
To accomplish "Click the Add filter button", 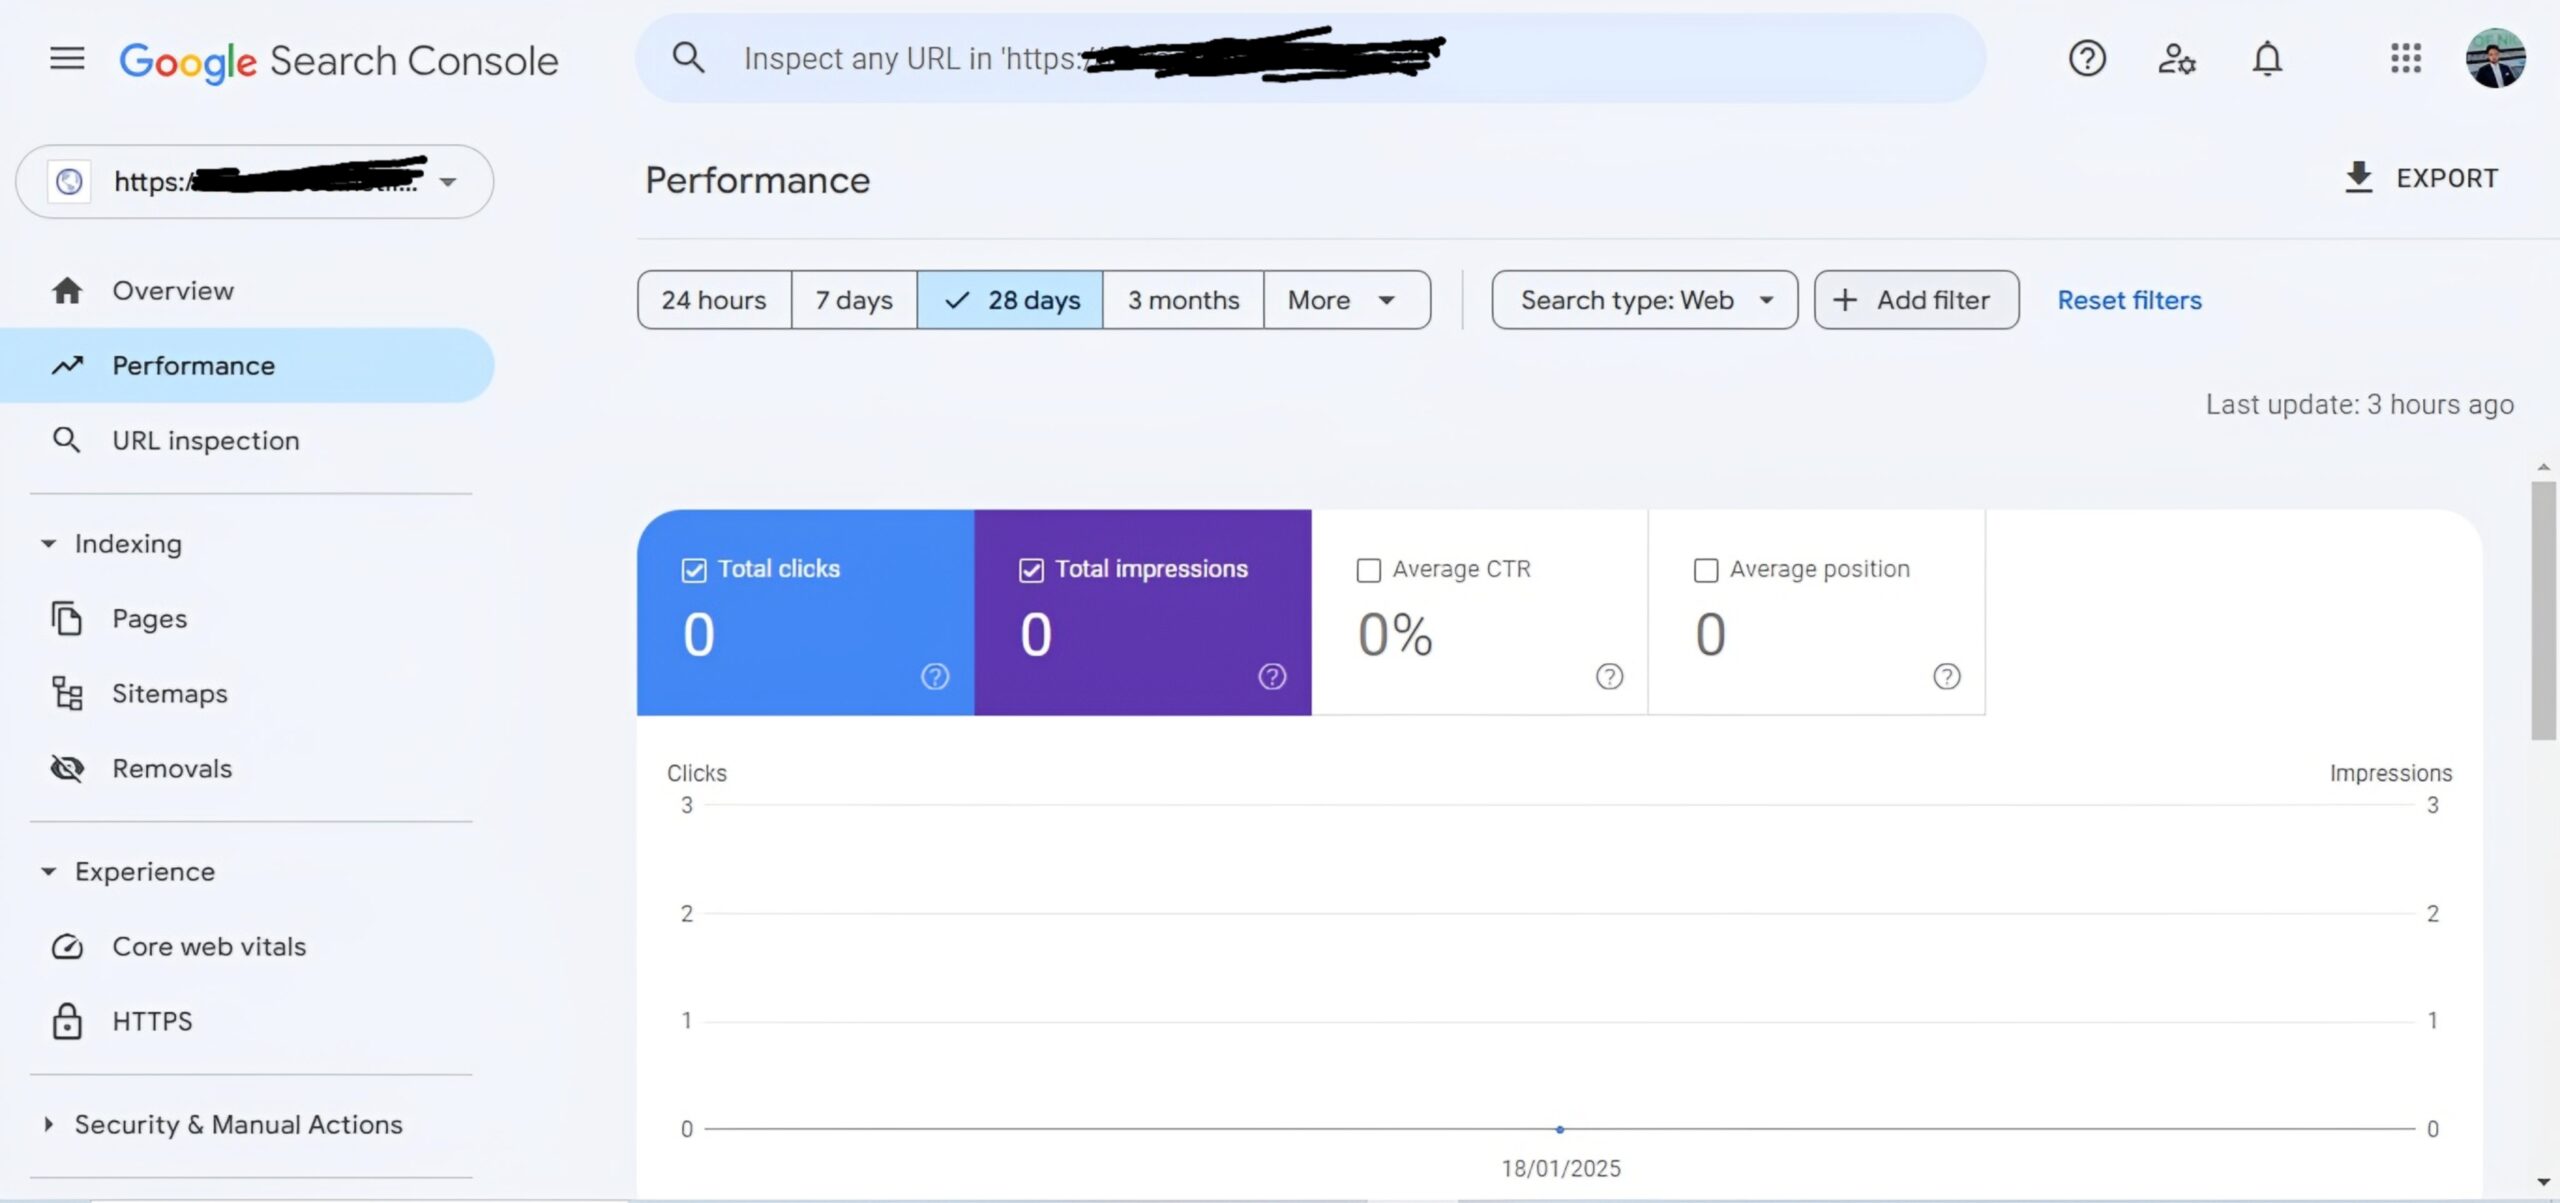I will pyautogui.click(x=1916, y=300).
